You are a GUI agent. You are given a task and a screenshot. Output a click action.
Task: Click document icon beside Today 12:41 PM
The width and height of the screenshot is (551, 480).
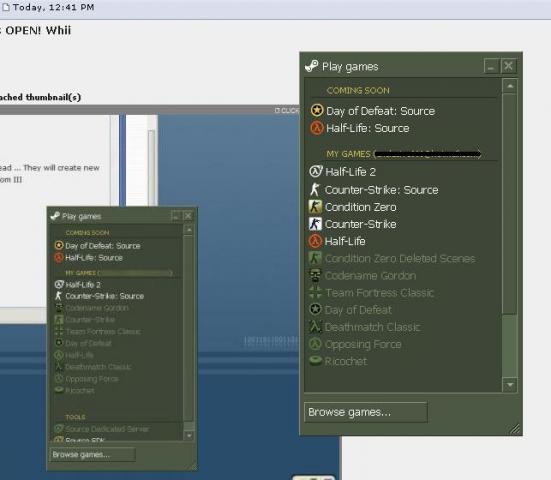[6, 7]
